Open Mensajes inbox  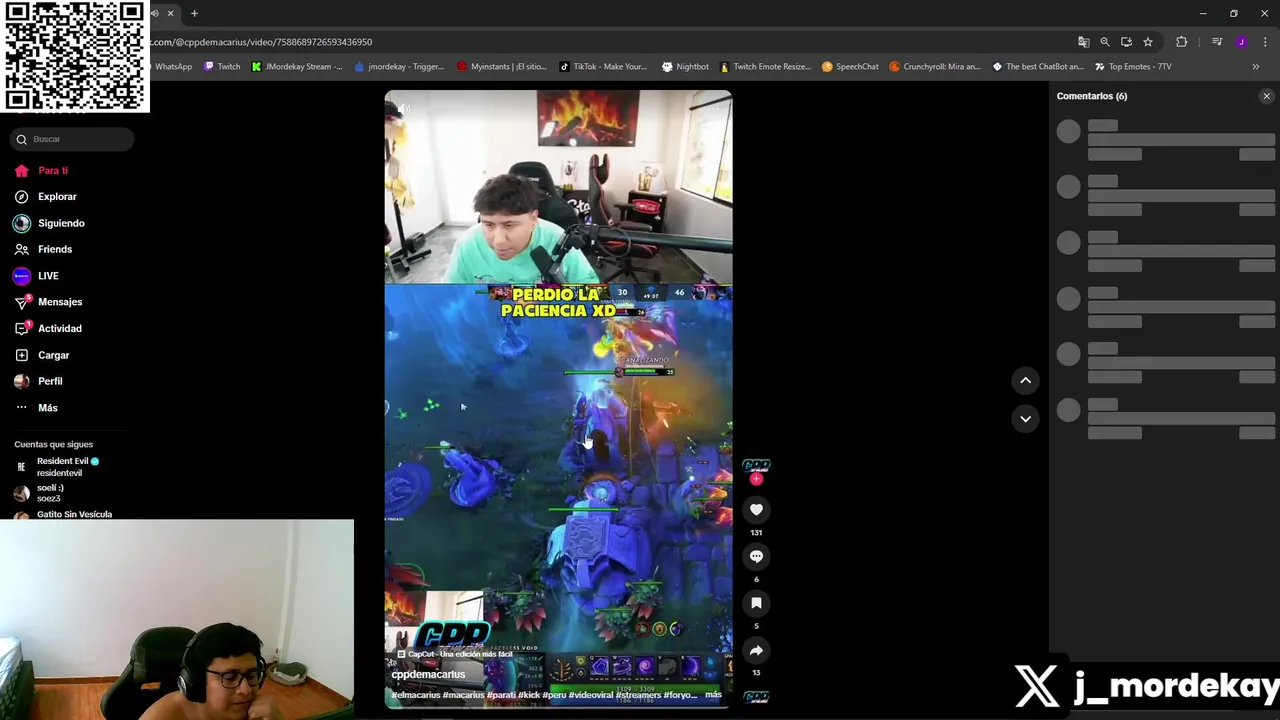49,302
